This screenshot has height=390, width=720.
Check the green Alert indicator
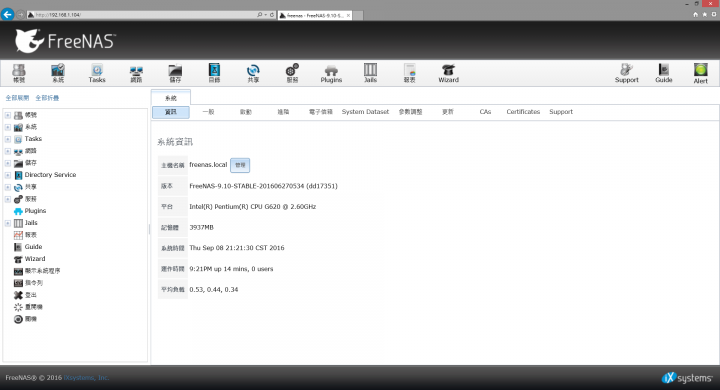point(701,73)
